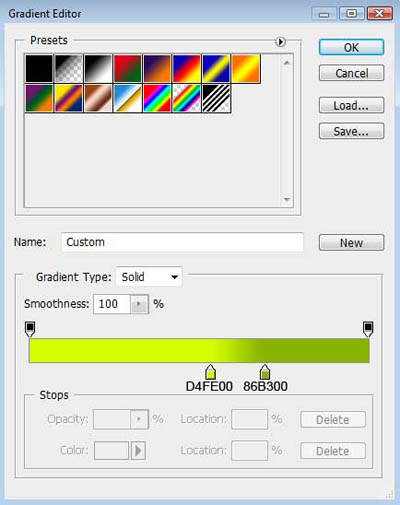Click the Location field next to Opacity
400x505 pixels.
tap(249, 419)
